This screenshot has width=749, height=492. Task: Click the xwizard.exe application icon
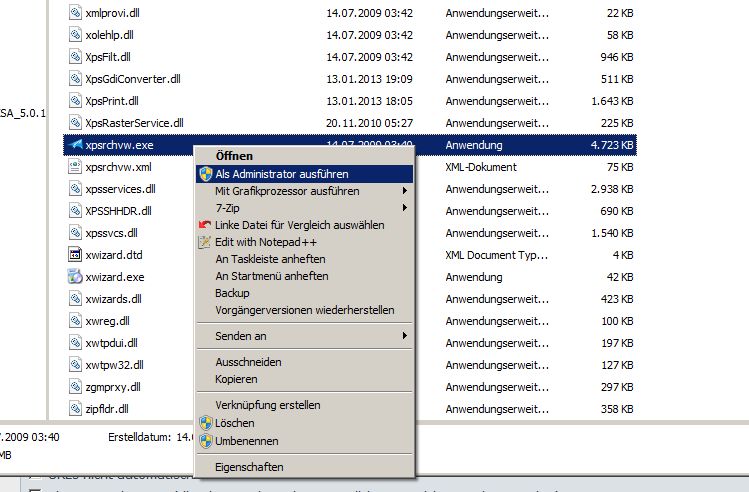(76, 277)
